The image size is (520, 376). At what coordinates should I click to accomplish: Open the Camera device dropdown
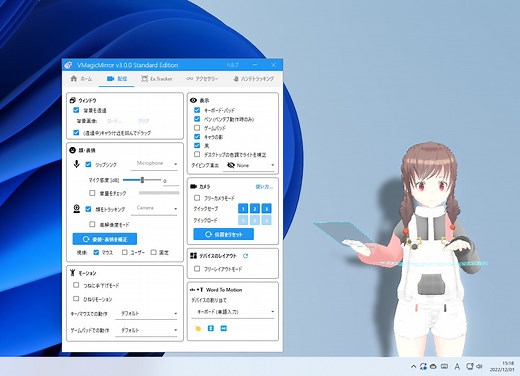(x=155, y=209)
